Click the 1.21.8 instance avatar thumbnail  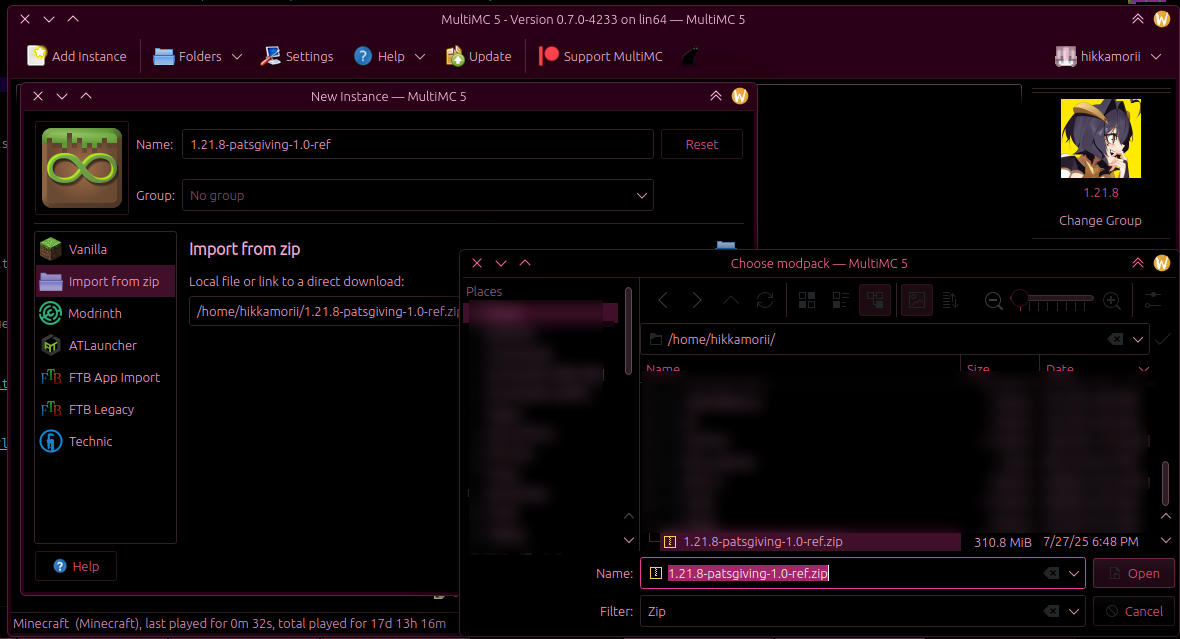[1100, 138]
